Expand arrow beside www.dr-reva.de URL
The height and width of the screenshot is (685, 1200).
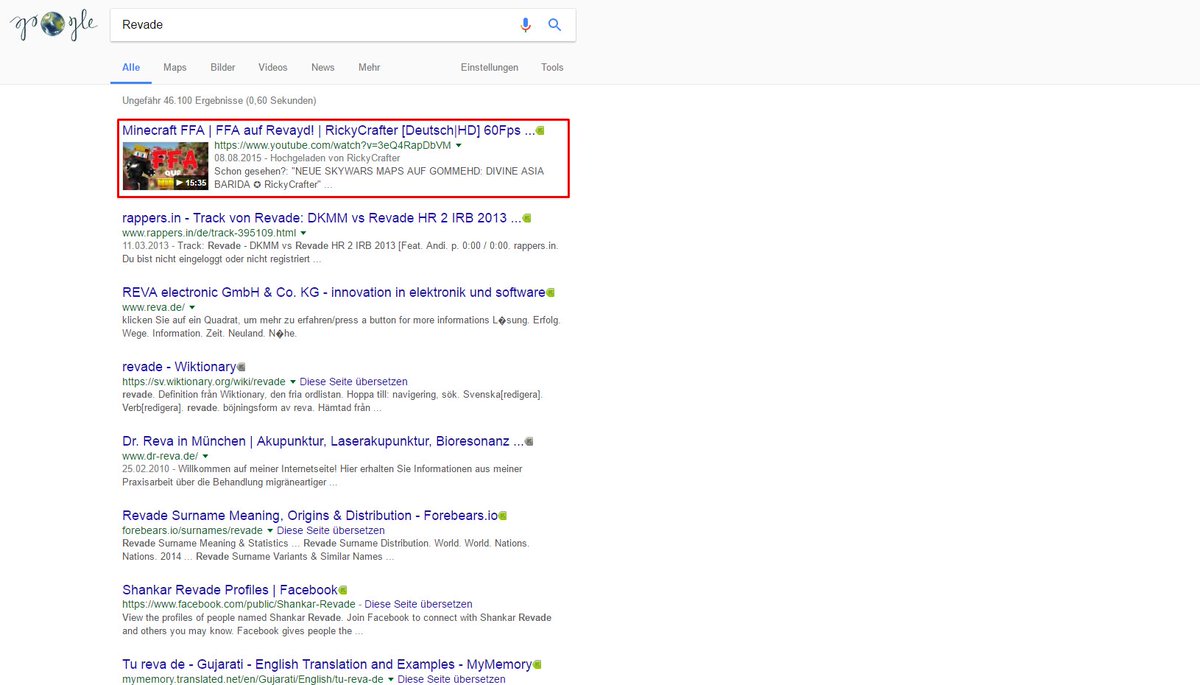(205, 456)
